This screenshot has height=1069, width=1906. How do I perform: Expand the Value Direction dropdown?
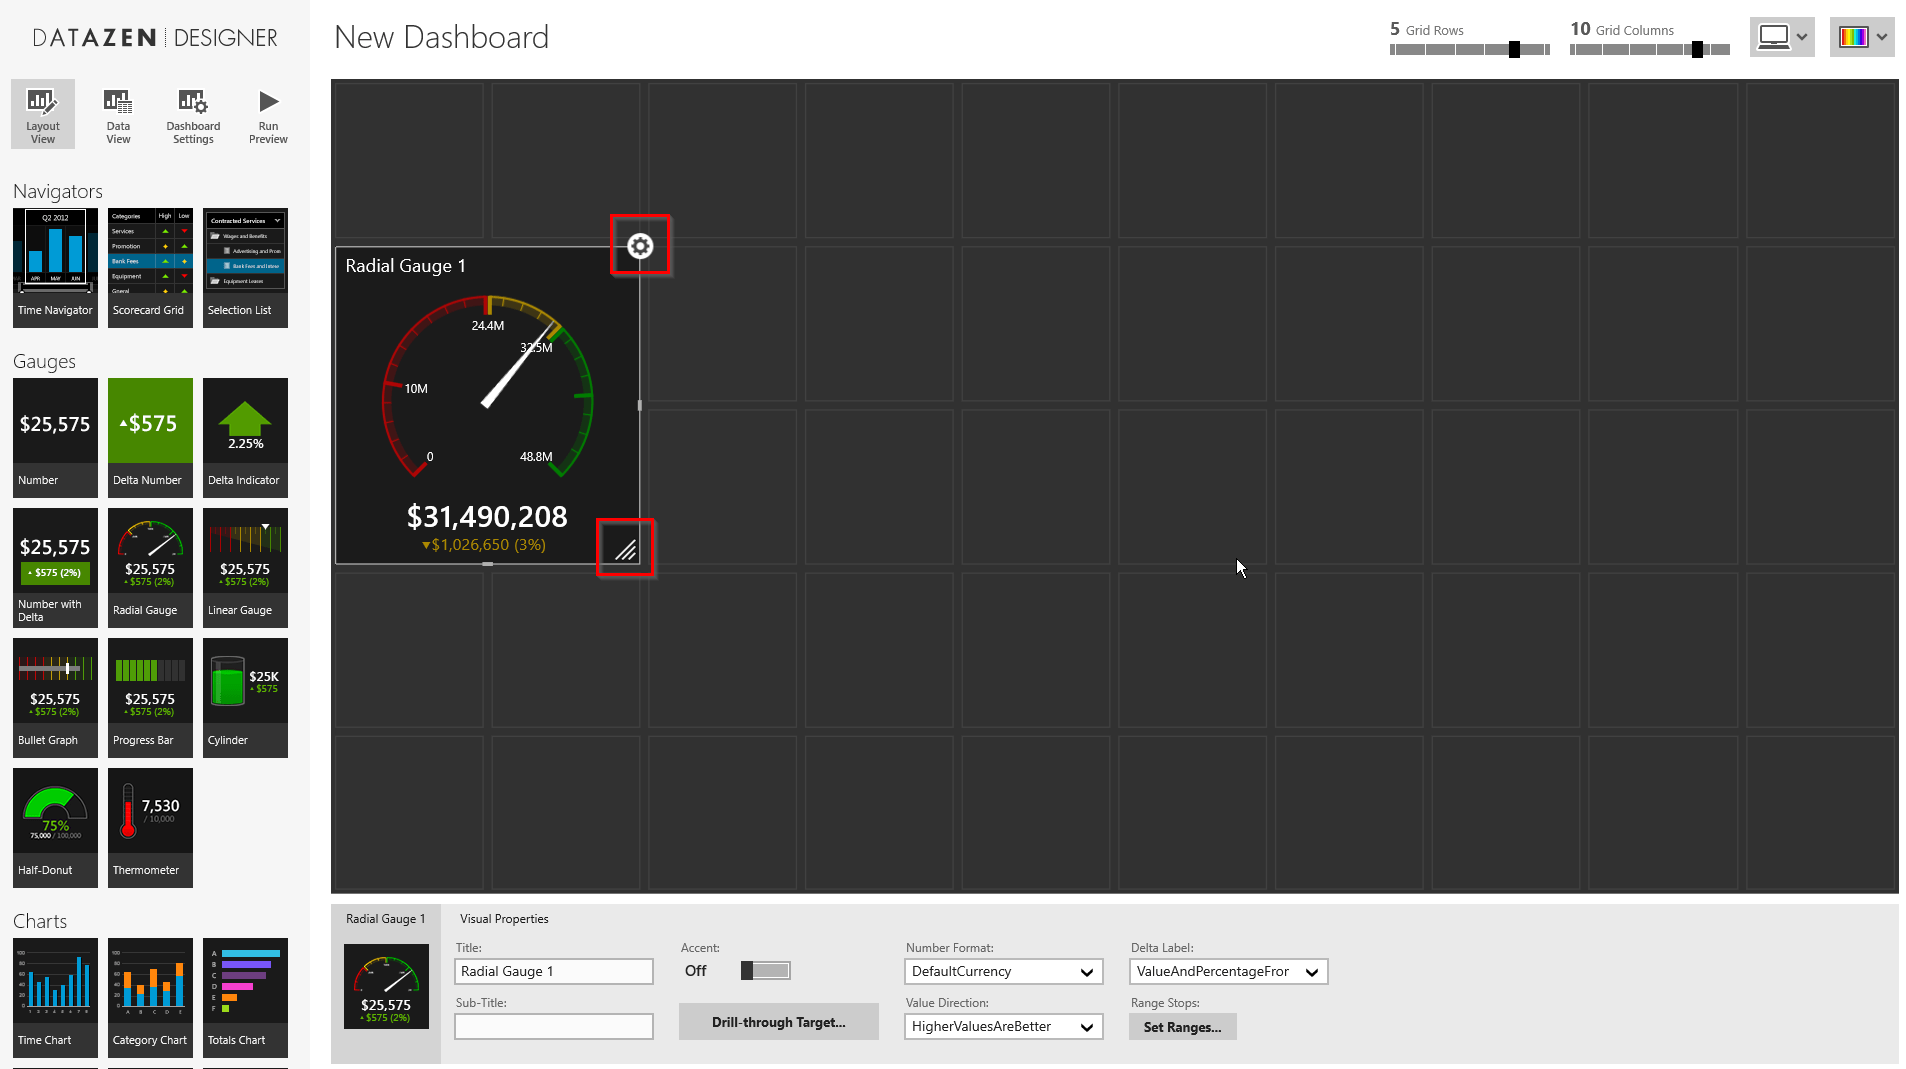point(1003,1027)
